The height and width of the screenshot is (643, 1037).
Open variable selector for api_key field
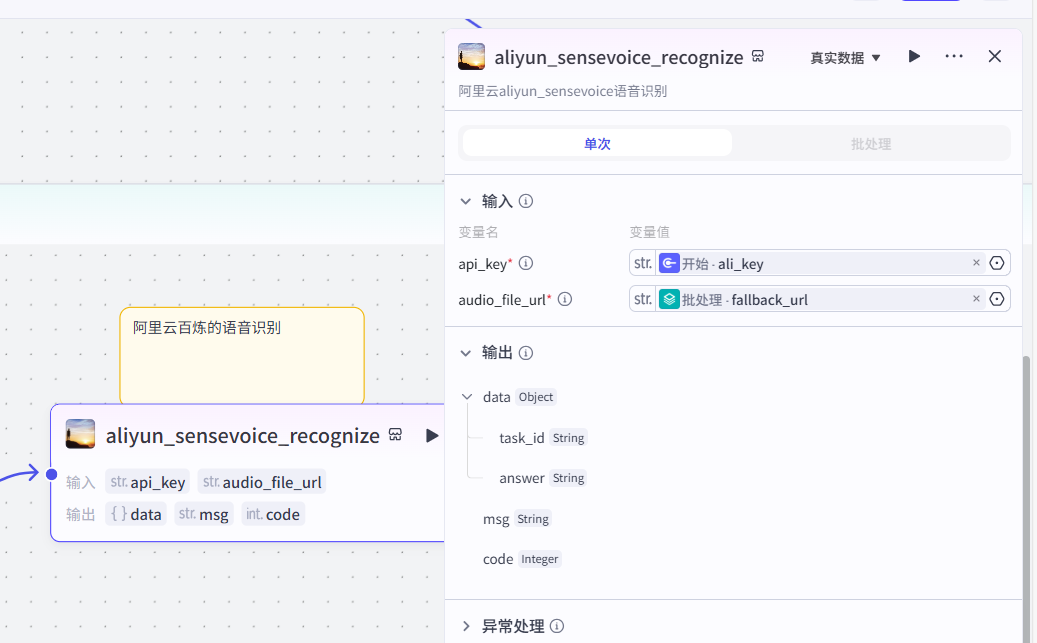point(996,263)
